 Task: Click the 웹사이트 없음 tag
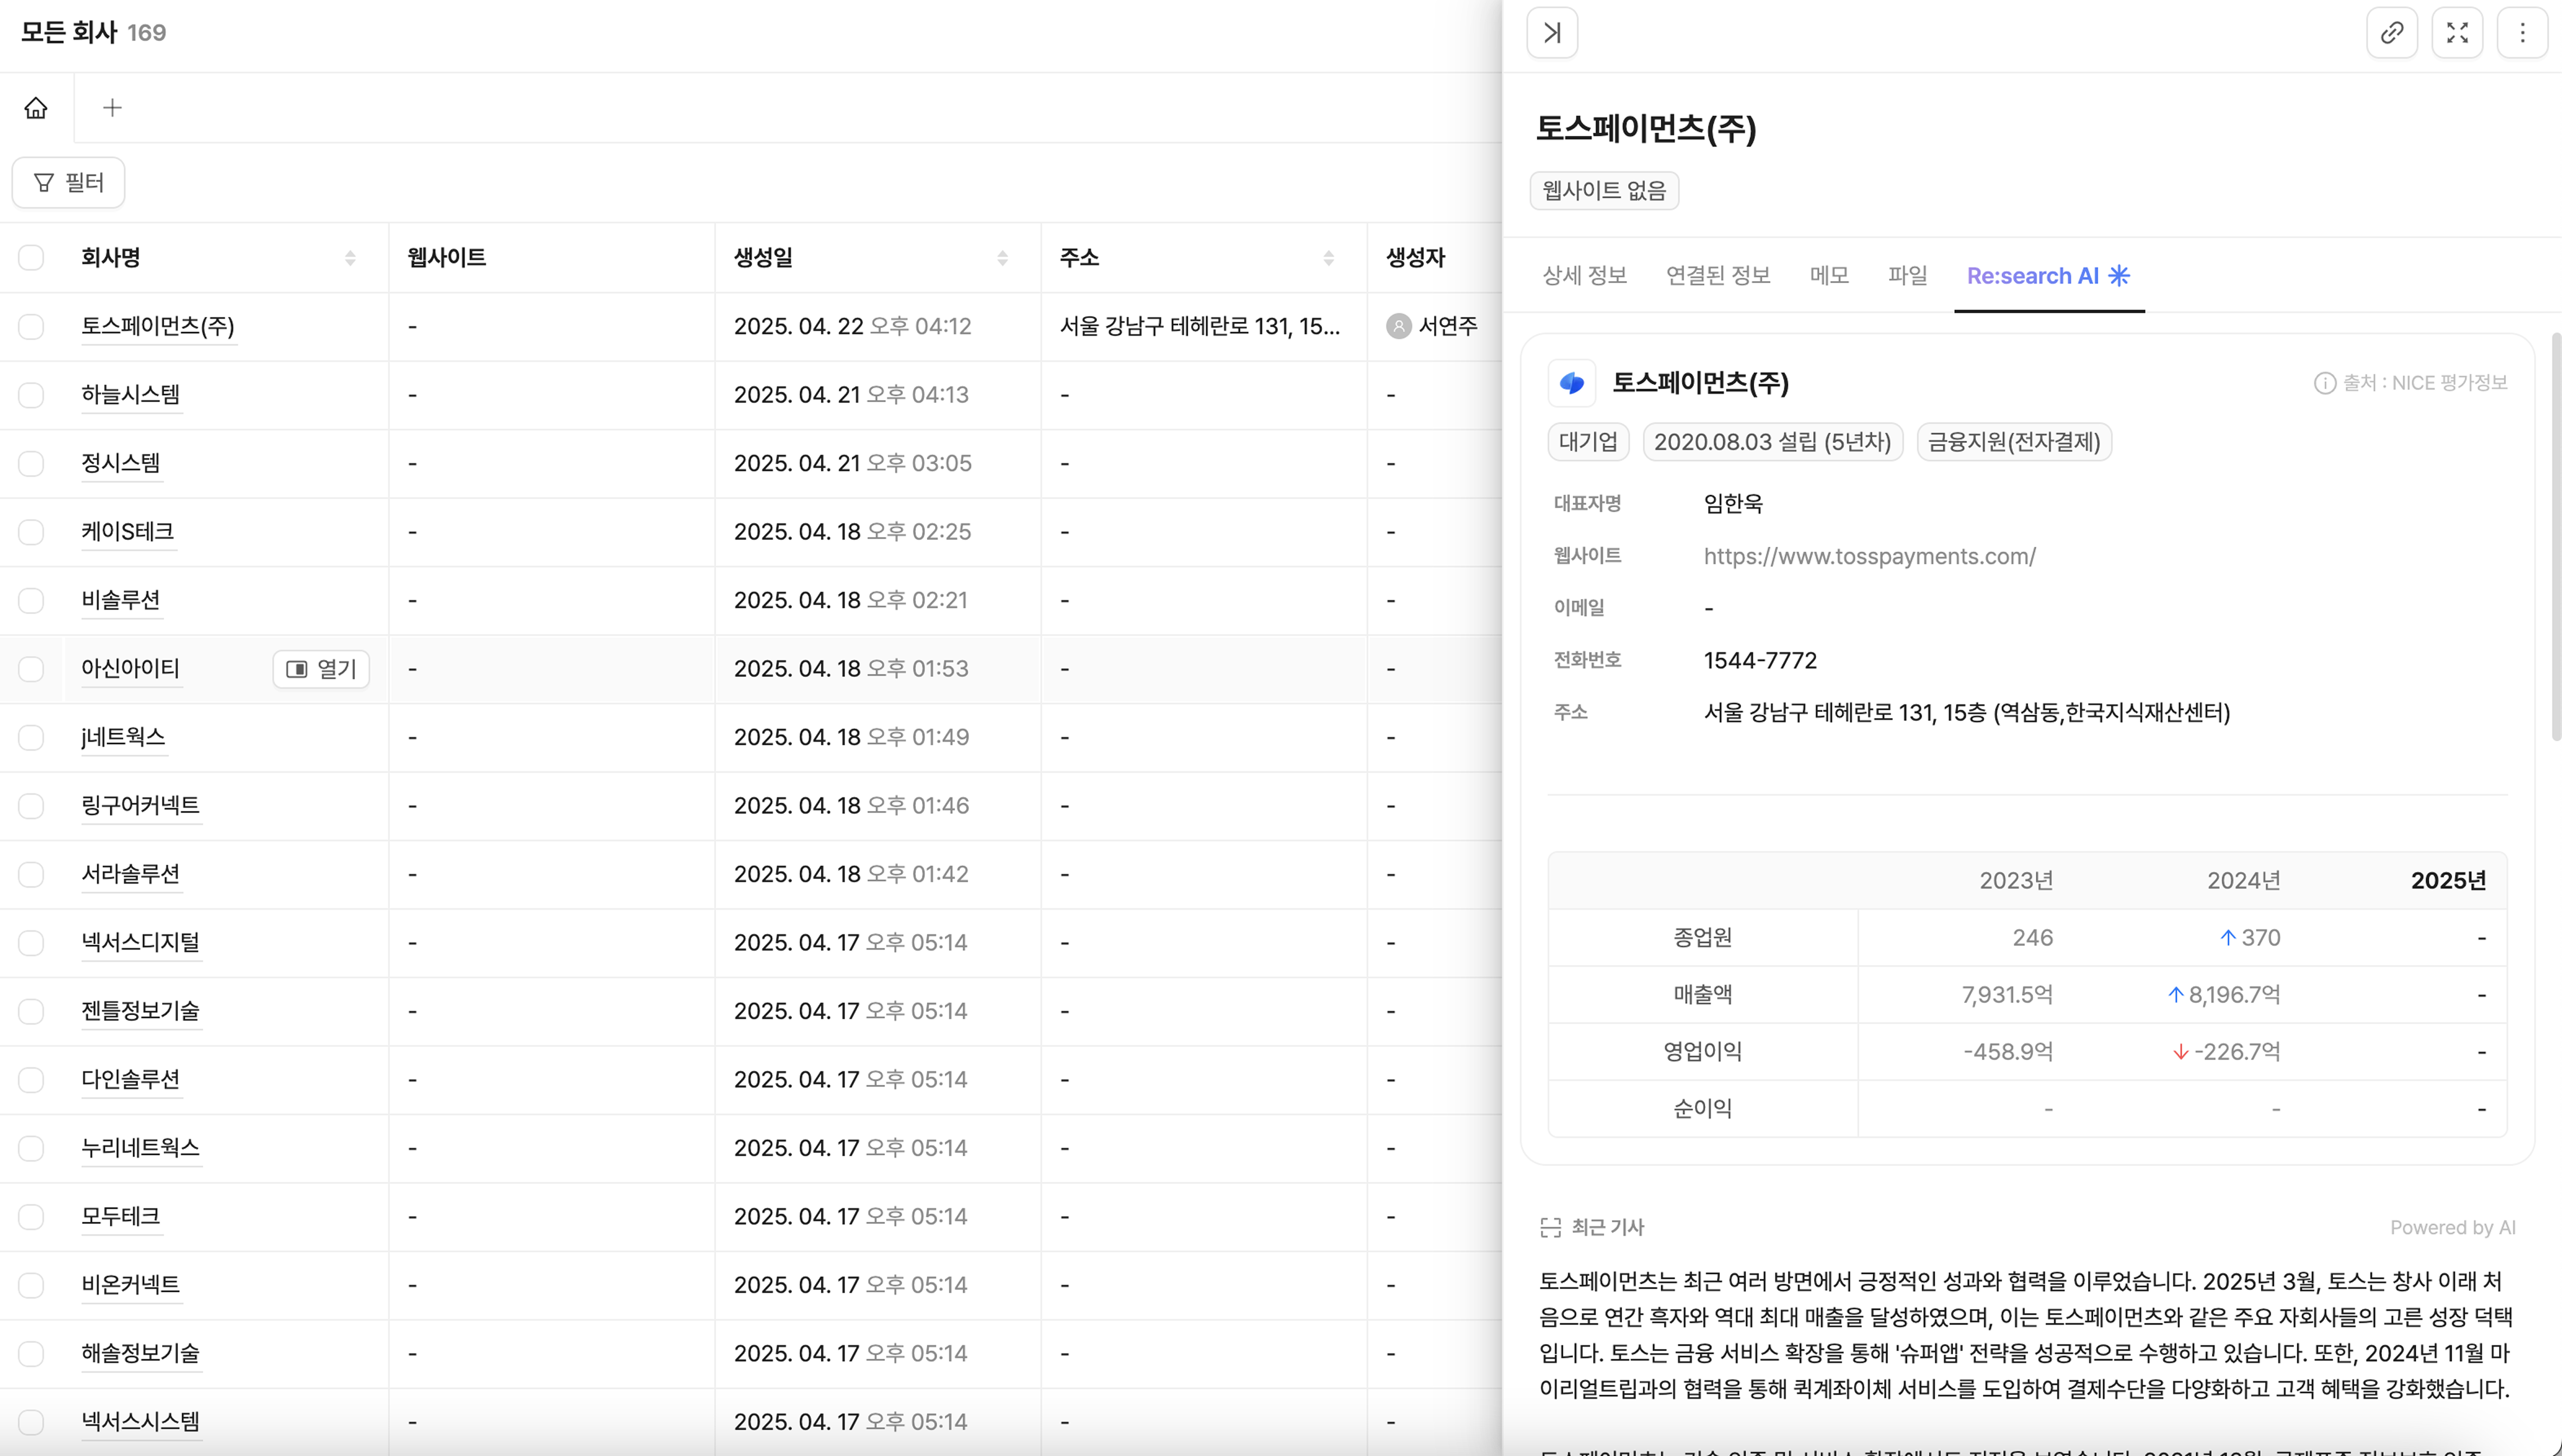(x=1604, y=191)
